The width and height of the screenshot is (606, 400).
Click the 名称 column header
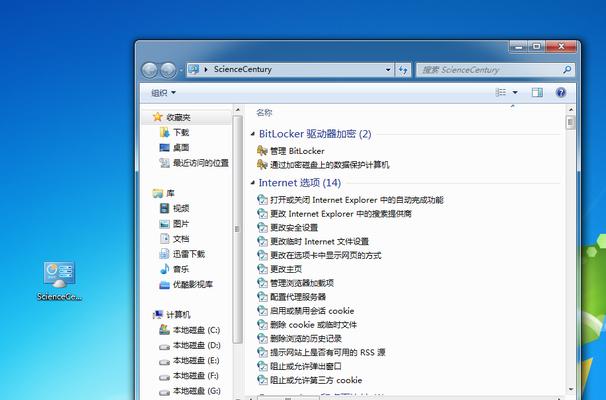coord(264,112)
